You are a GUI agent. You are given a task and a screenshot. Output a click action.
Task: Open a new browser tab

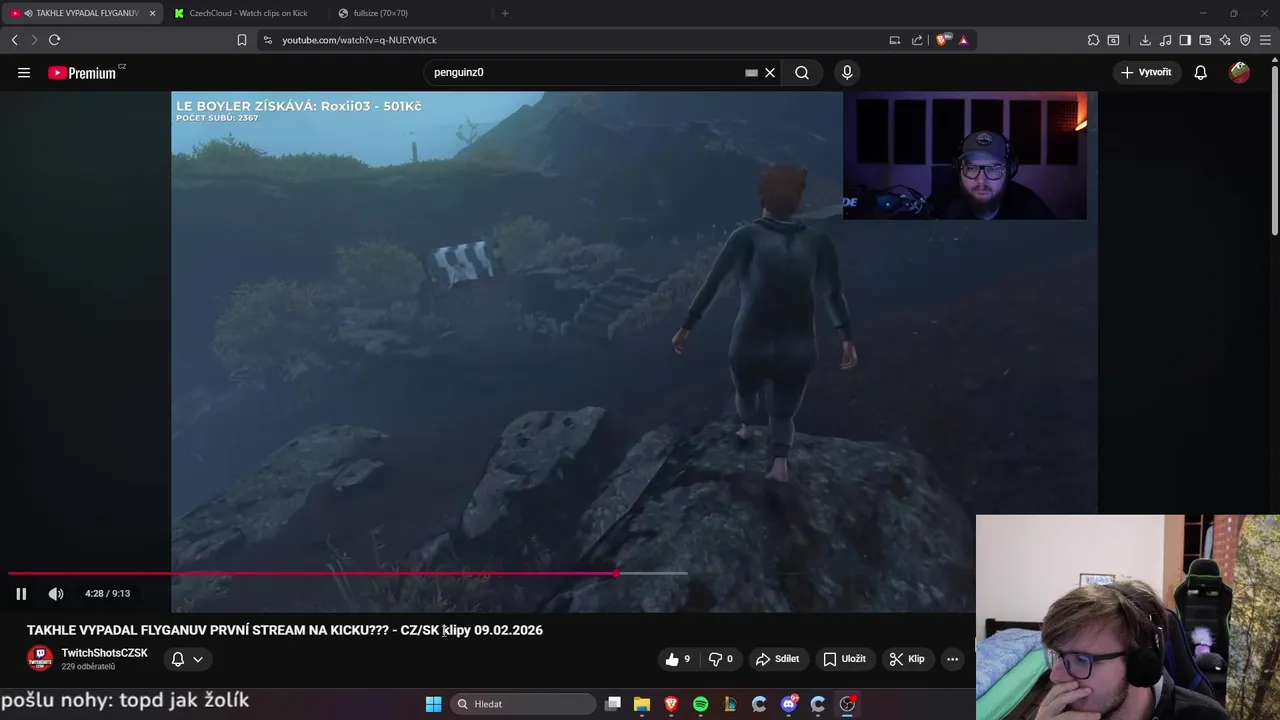[505, 13]
